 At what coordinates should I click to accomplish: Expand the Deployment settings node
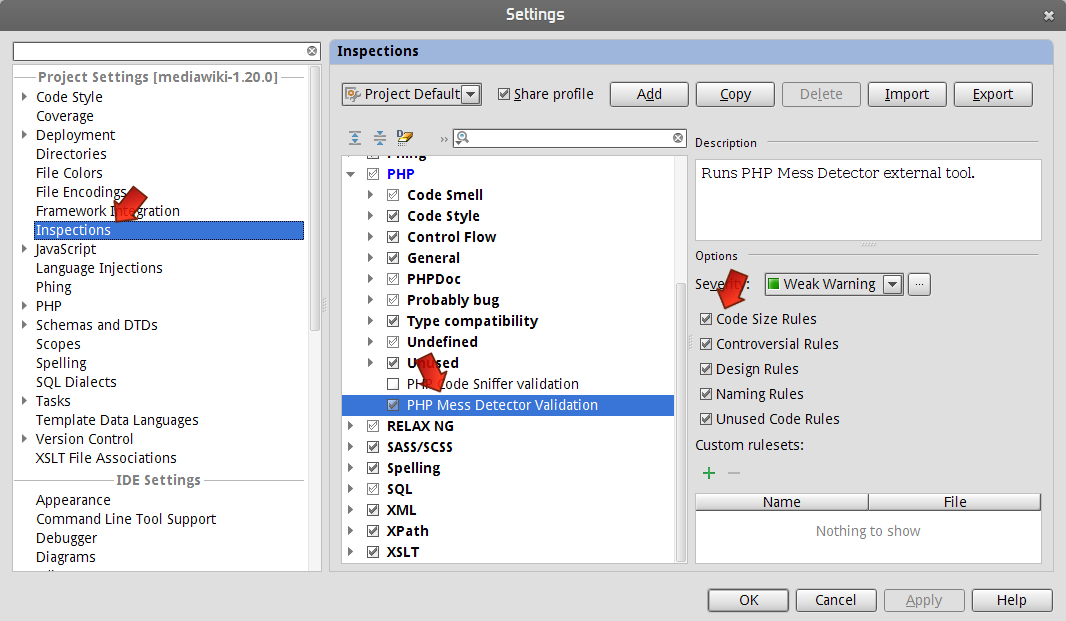click(24, 135)
